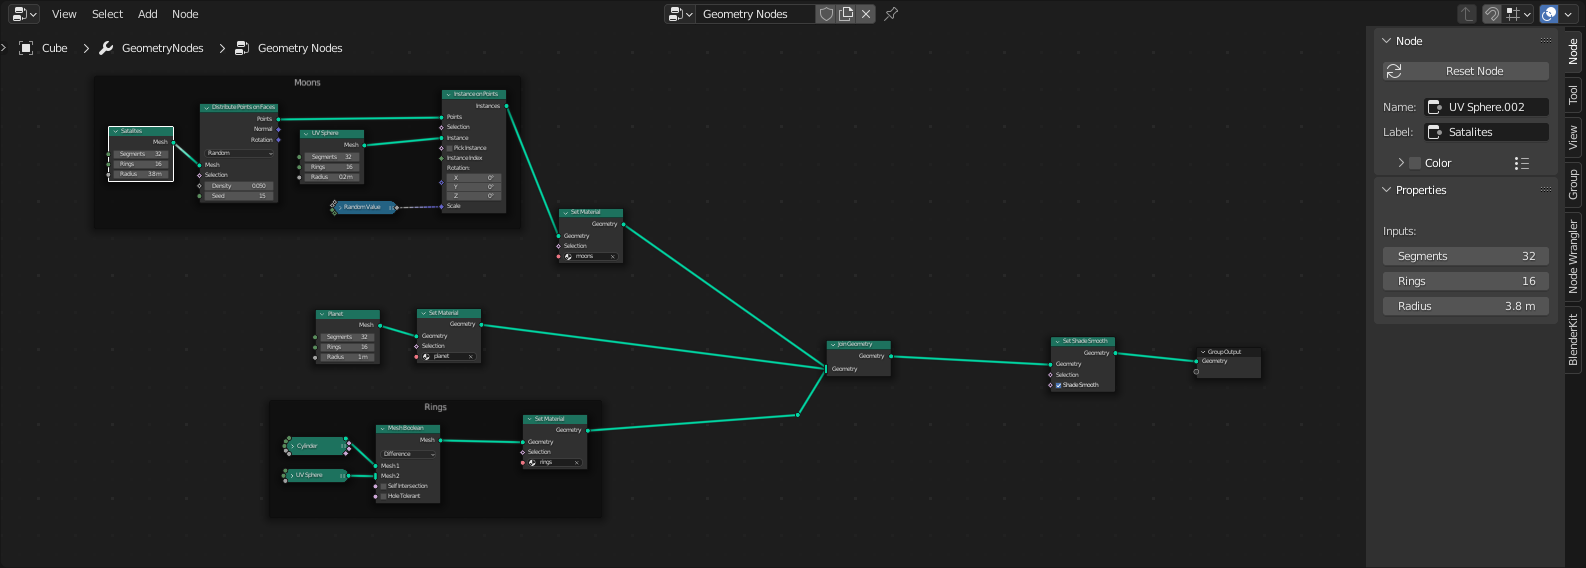Toggle the snap magnet icon
Image resolution: width=1586 pixels, height=568 pixels.
click(x=1491, y=14)
